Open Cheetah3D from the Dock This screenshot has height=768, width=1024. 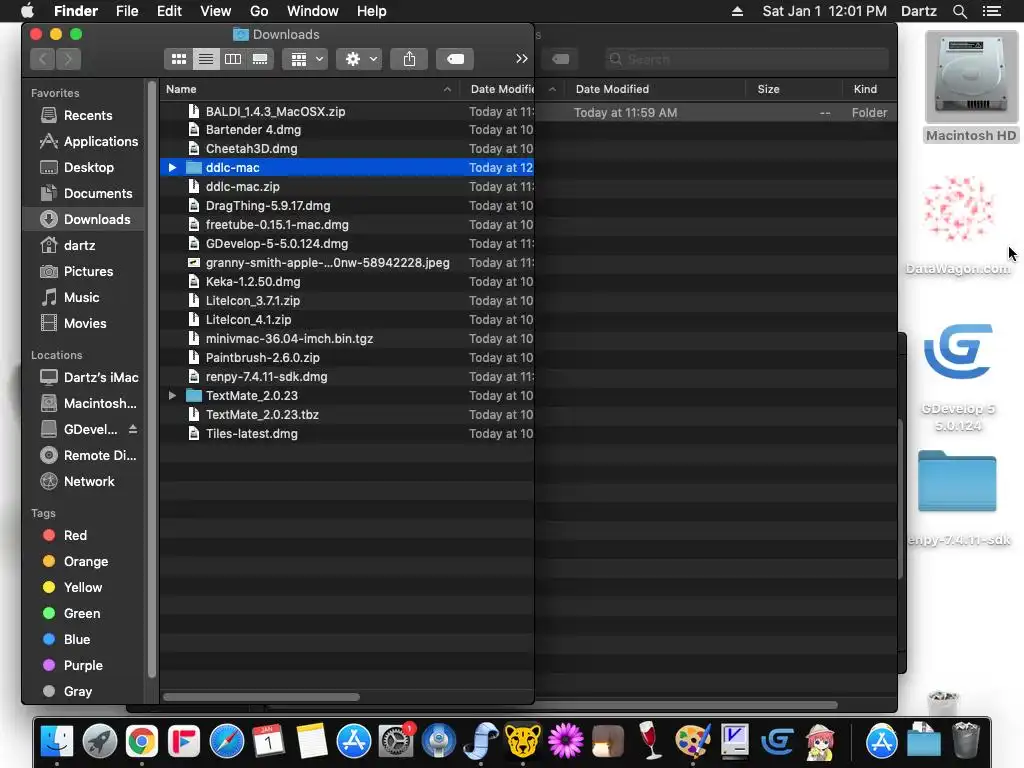coord(522,741)
